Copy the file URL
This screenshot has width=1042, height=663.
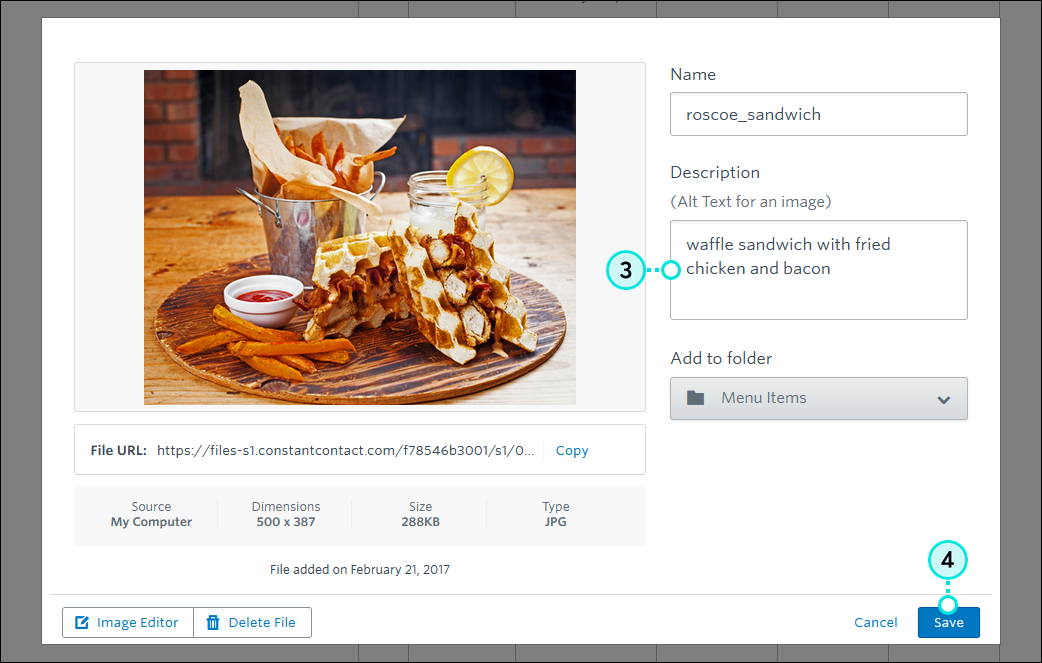[x=571, y=450]
